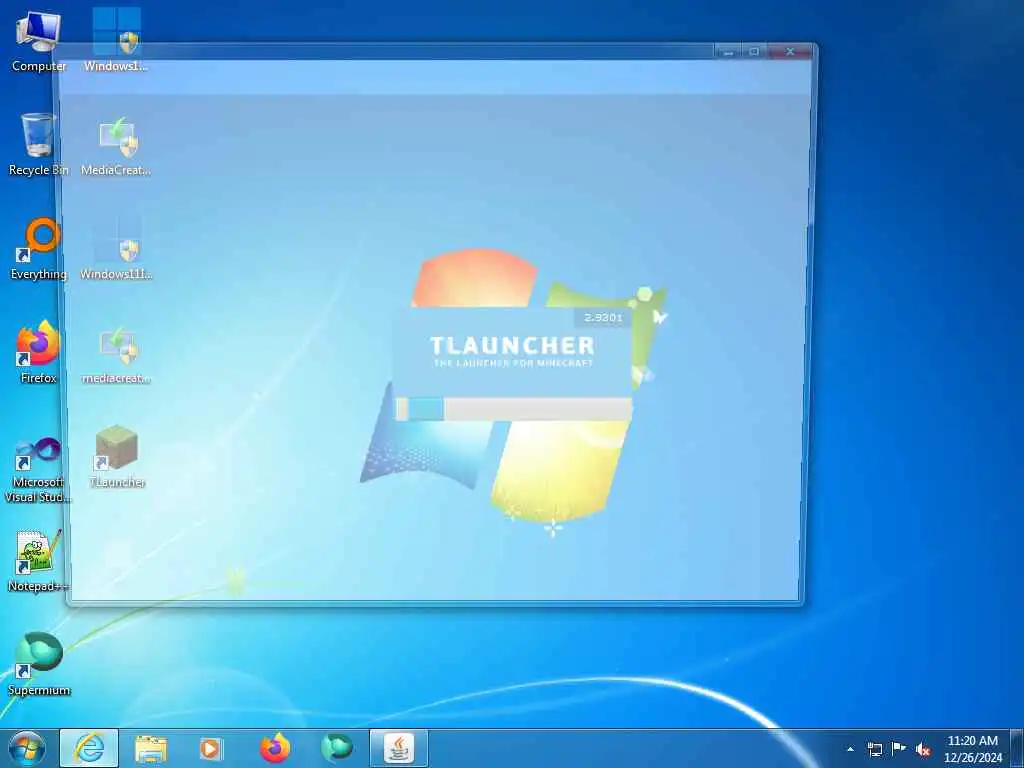Screen dimensions: 1024x768
Task: Open the Recycle Bin icon
Action: point(38,144)
